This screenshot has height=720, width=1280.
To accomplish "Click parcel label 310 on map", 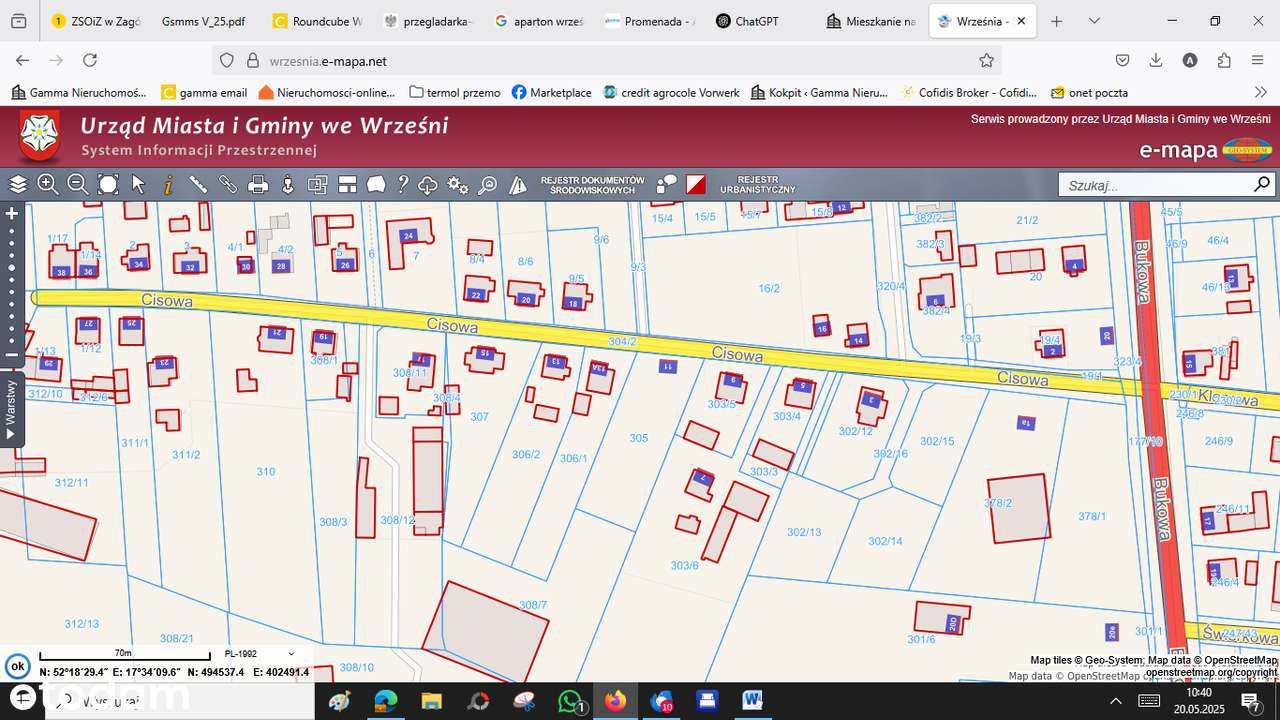I will pos(265,472).
